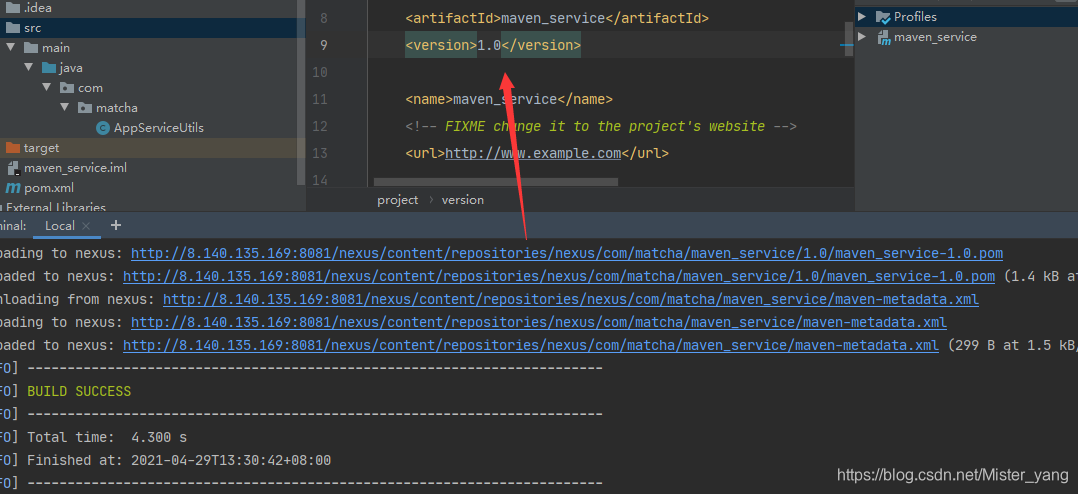This screenshot has height=494, width=1078.
Task: Expand the Profiles node in Maven panel
Action: (862, 17)
